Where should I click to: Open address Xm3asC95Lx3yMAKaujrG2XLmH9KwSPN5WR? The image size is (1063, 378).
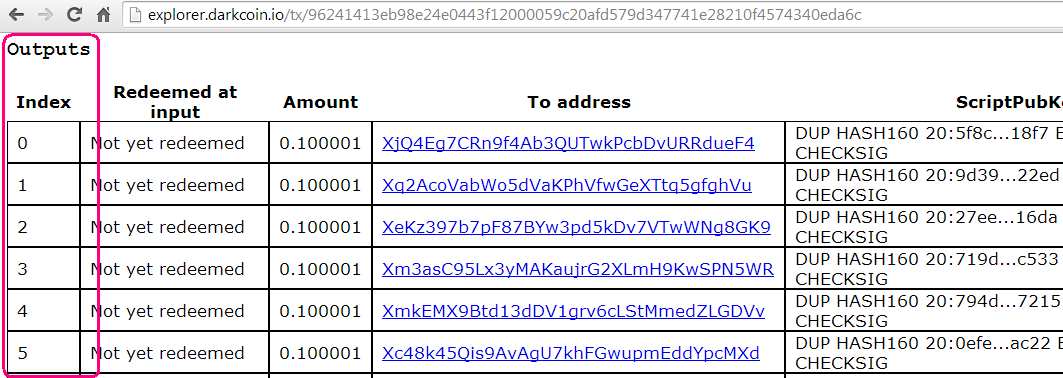click(x=578, y=269)
